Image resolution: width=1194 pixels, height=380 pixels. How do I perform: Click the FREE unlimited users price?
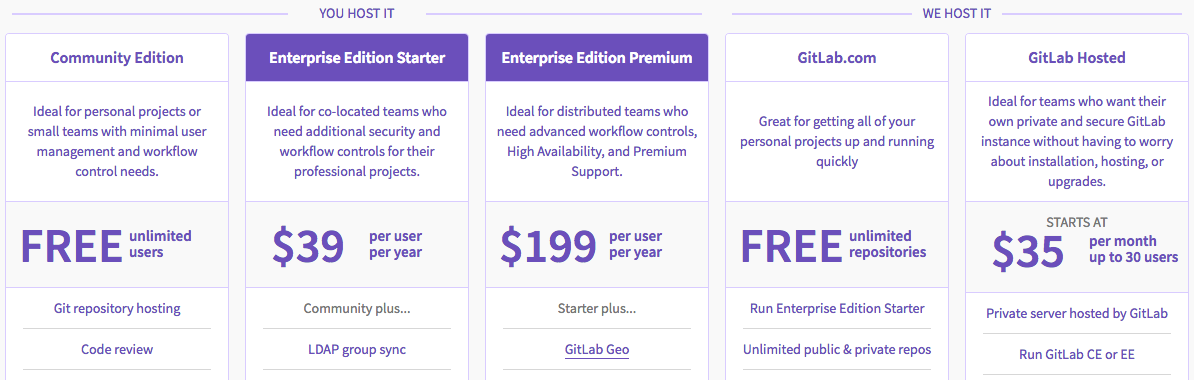tap(106, 245)
